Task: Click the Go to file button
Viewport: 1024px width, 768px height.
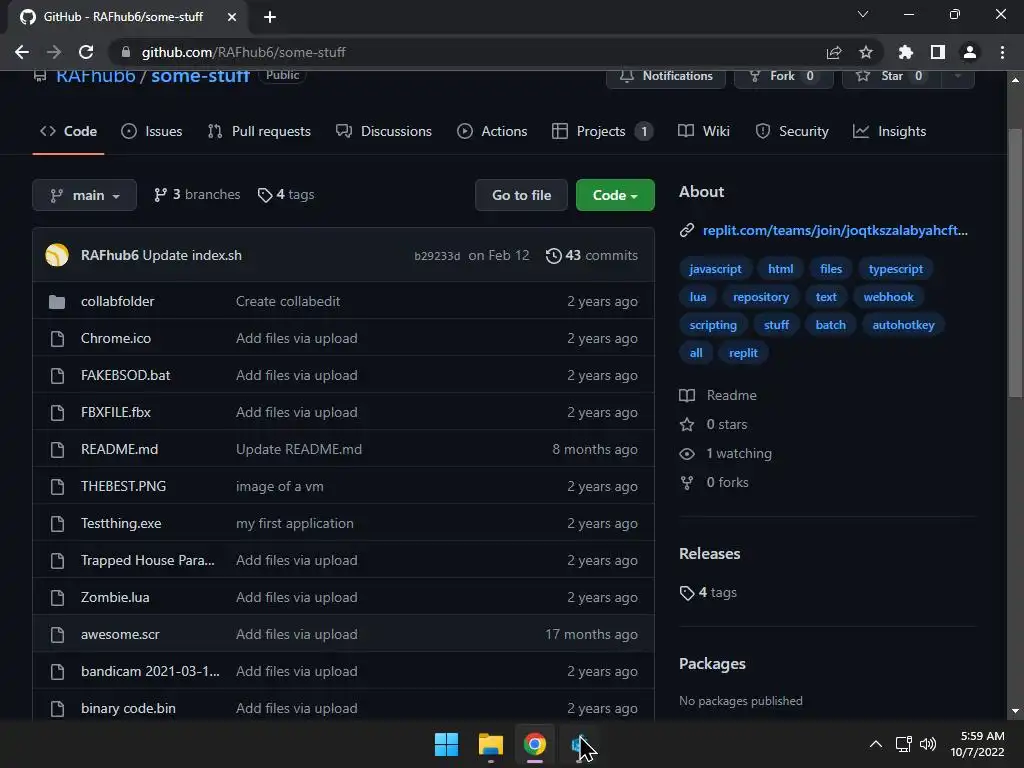Action: click(x=521, y=195)
